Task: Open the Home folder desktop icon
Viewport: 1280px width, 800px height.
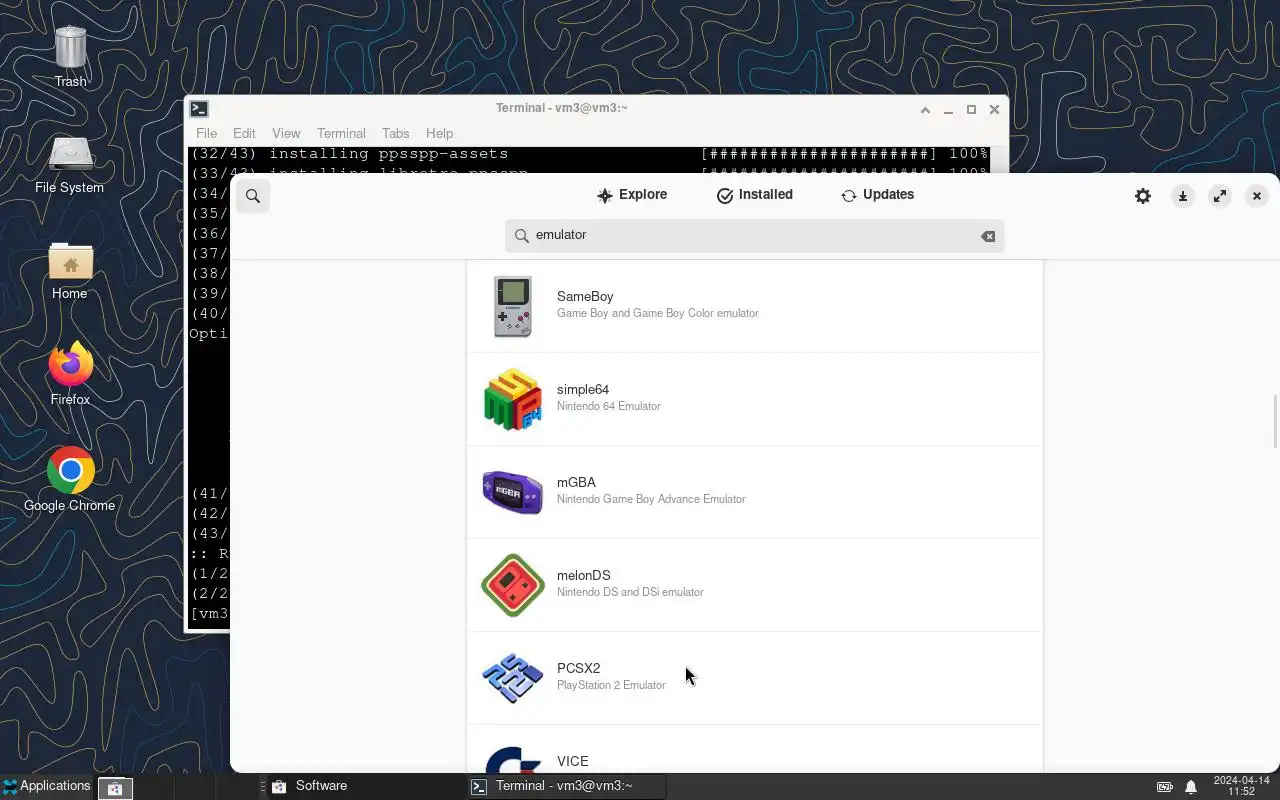Action: tap(69, 270)
